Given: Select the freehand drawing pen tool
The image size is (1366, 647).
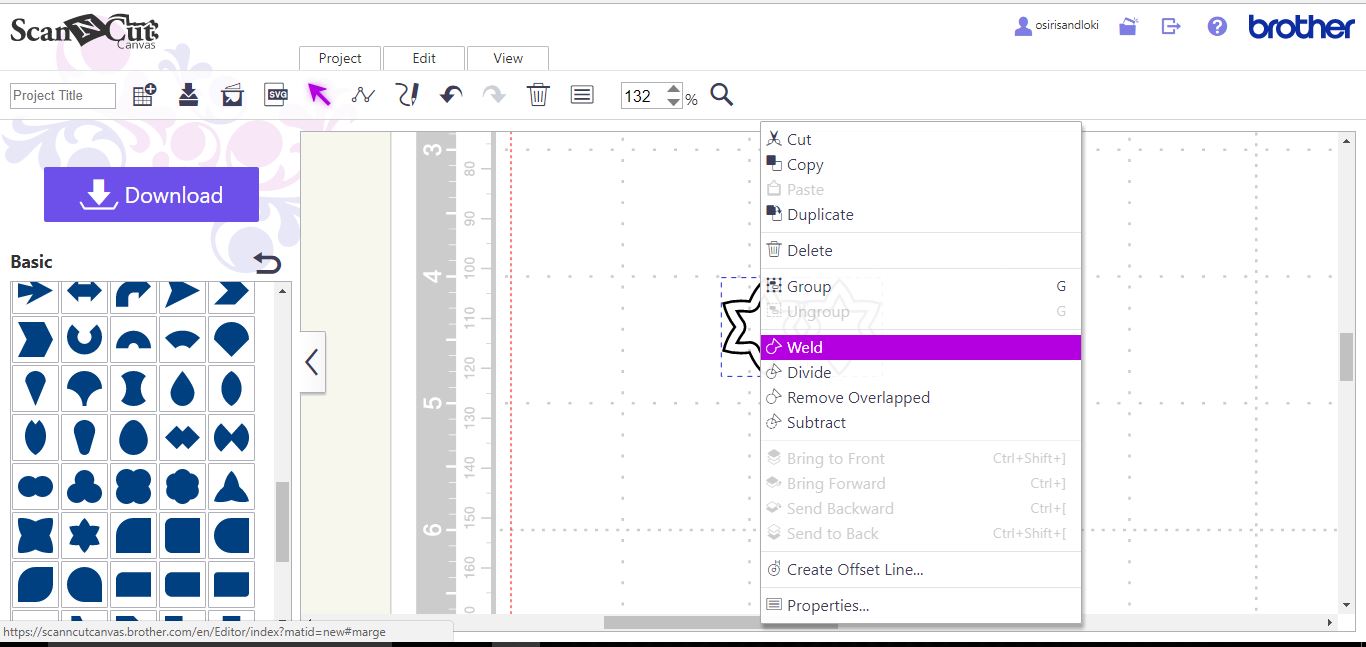Looking at the screenshot, I should coord(406,94).
